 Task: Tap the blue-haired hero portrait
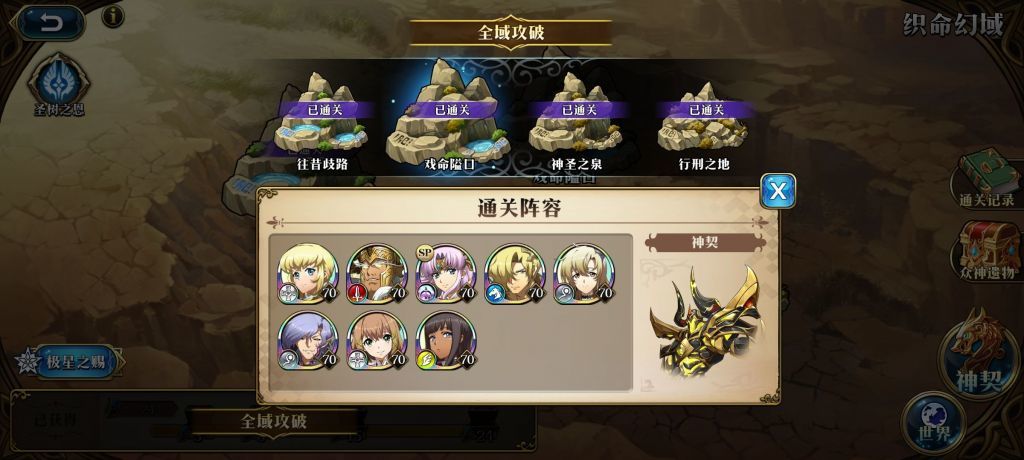[308, 342]
